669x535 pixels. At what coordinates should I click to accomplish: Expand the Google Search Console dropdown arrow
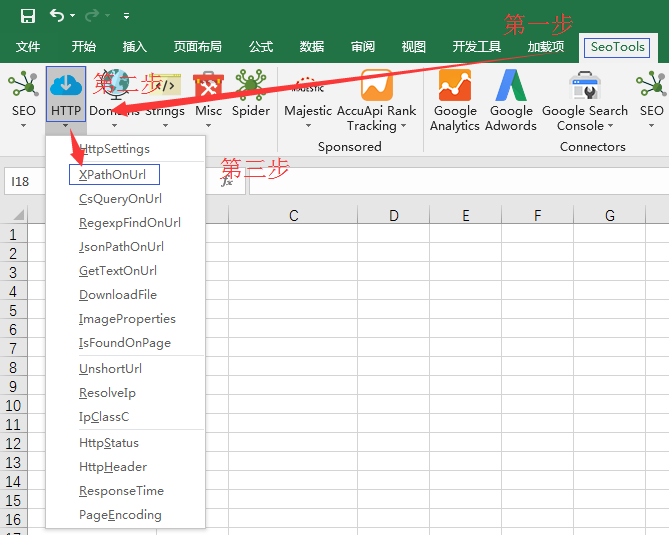point(611,126)
